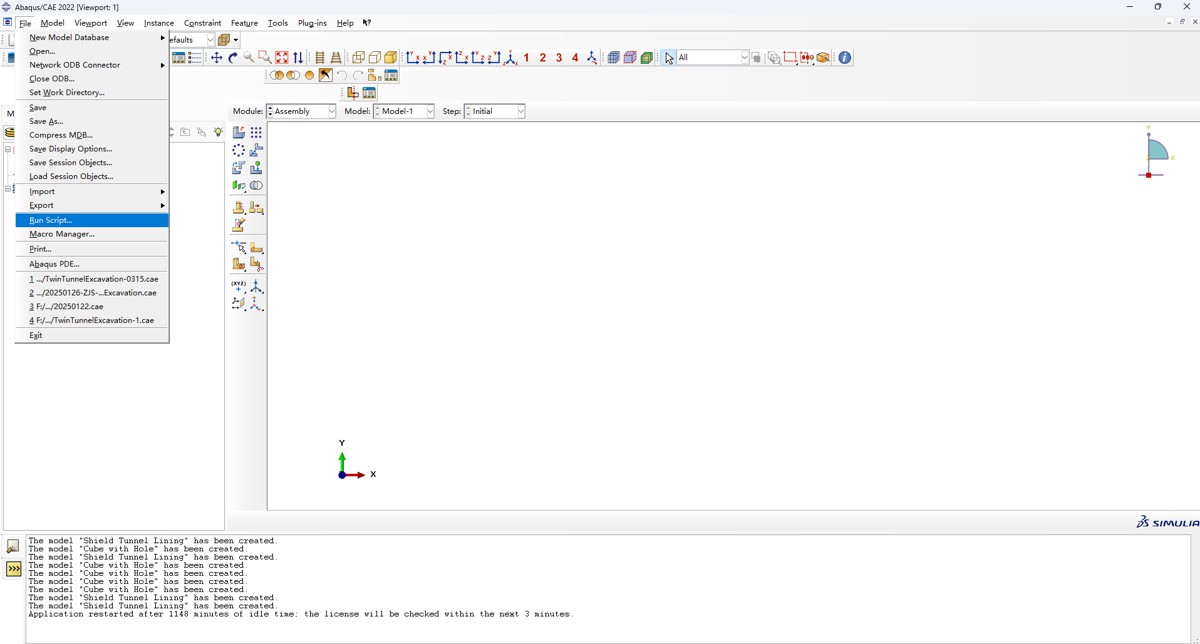This screenshot has width=1200, height=644.
Task: Expand the Network ODB Connector submenu
Action: 92,65
